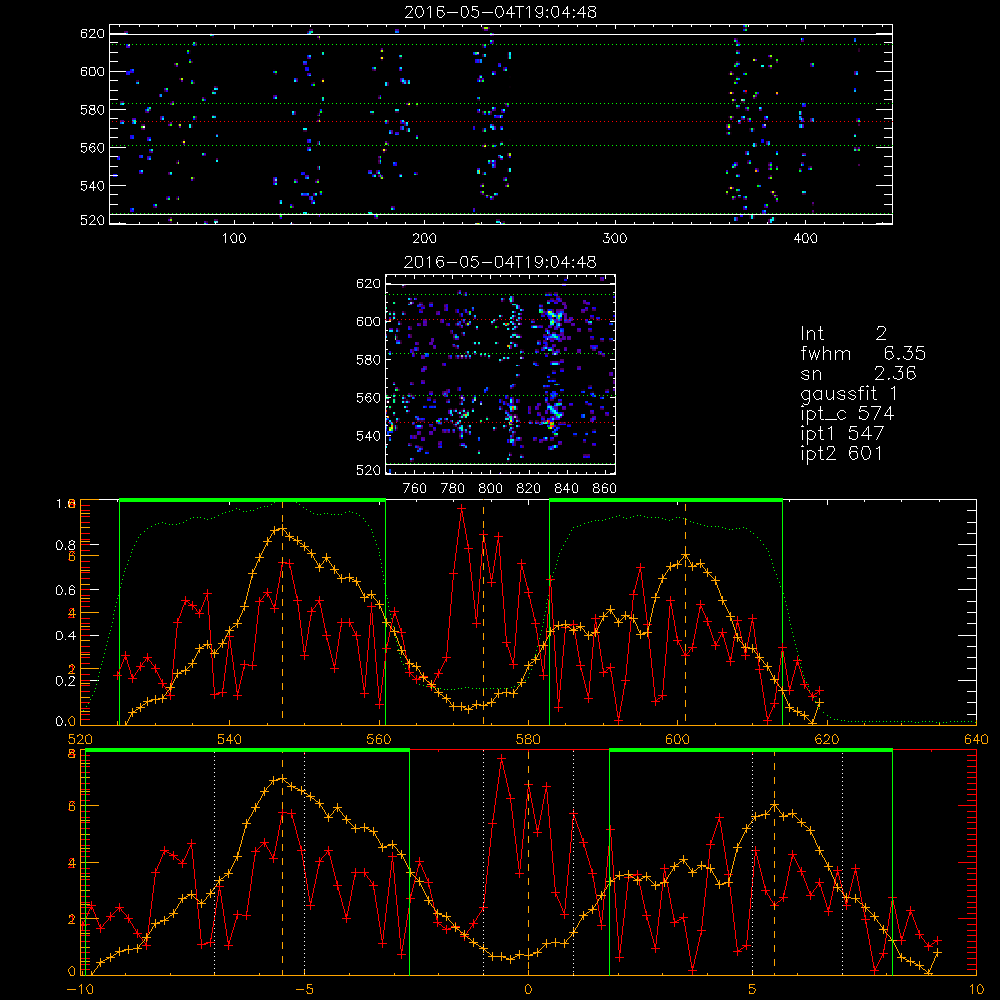
Task: Click x-axis label -5 of bottom plot
Action: pos(304,990)
